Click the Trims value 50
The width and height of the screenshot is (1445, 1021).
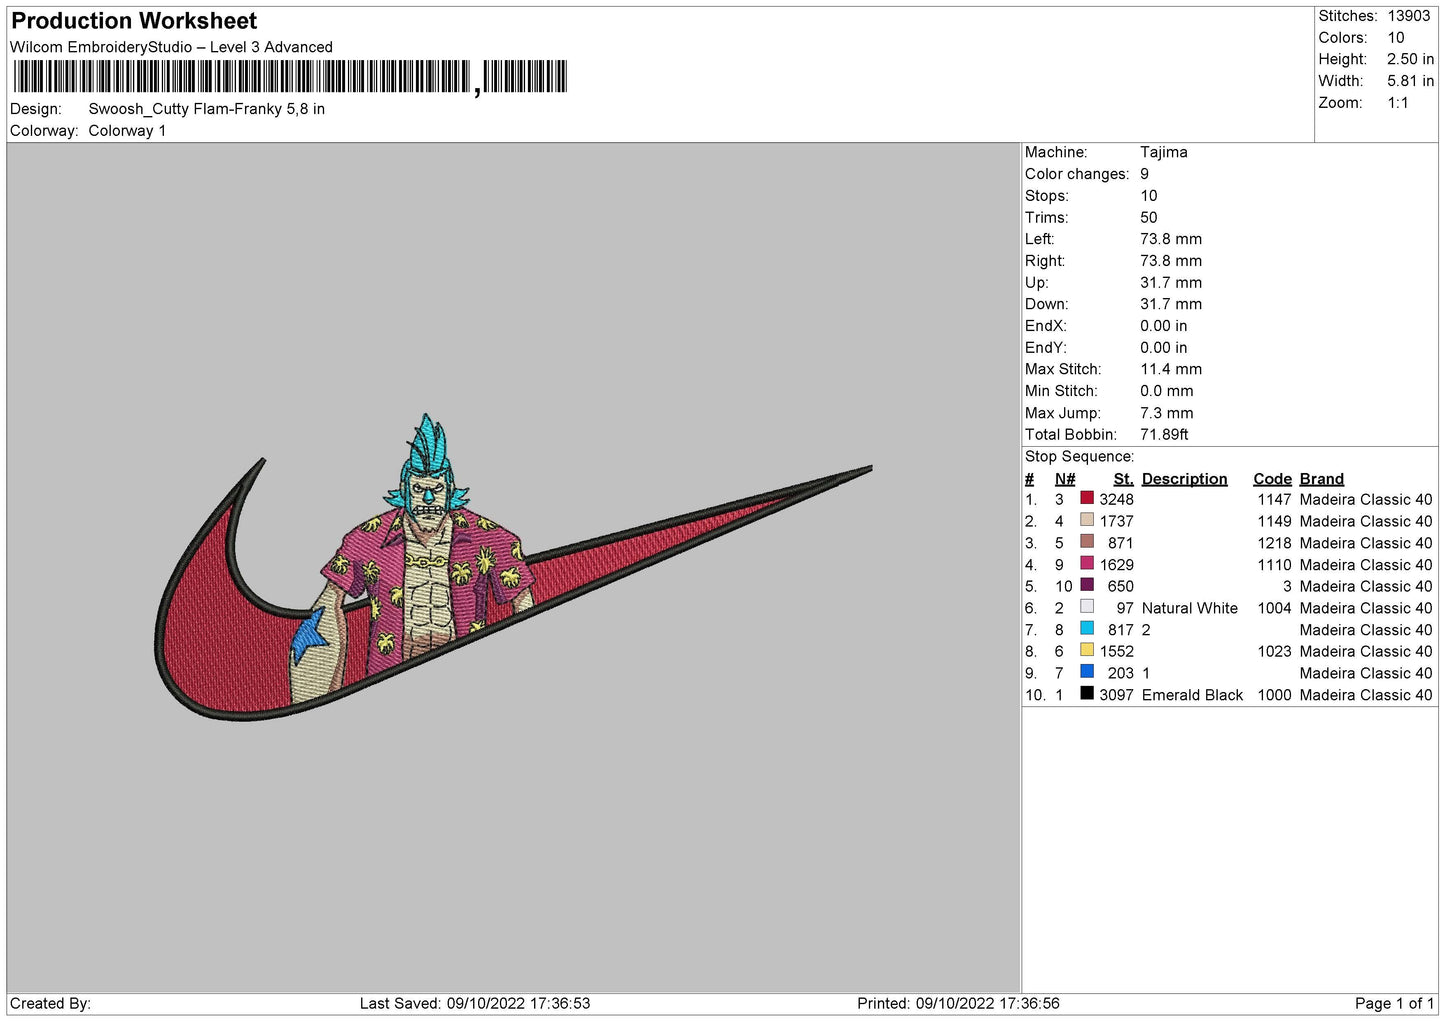(x=1149, y=217)
